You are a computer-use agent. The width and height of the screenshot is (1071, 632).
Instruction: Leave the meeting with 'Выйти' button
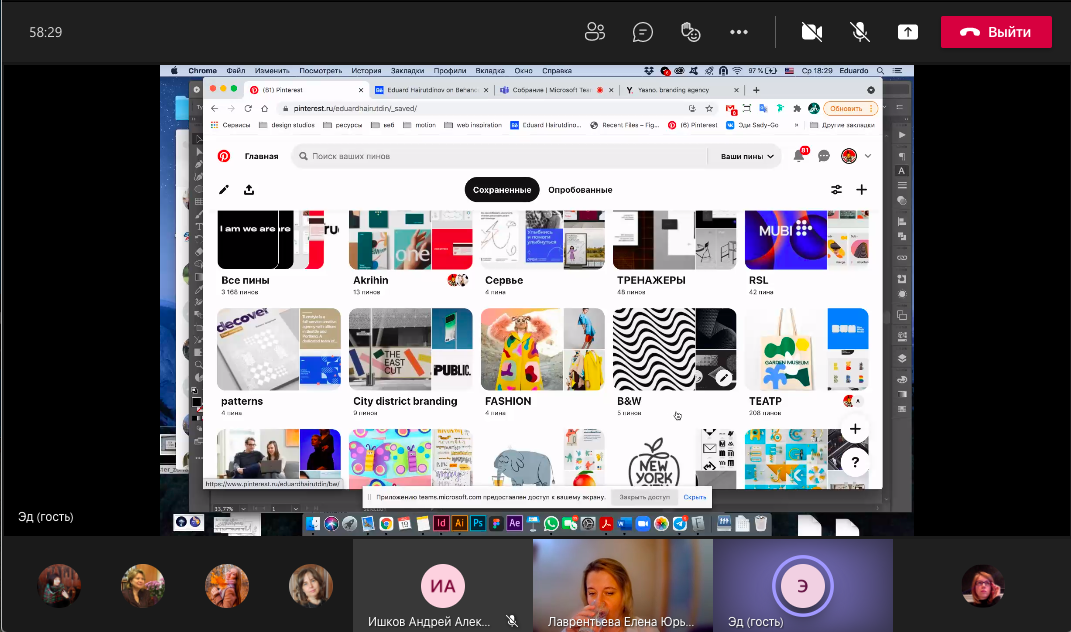coord(996,32)
